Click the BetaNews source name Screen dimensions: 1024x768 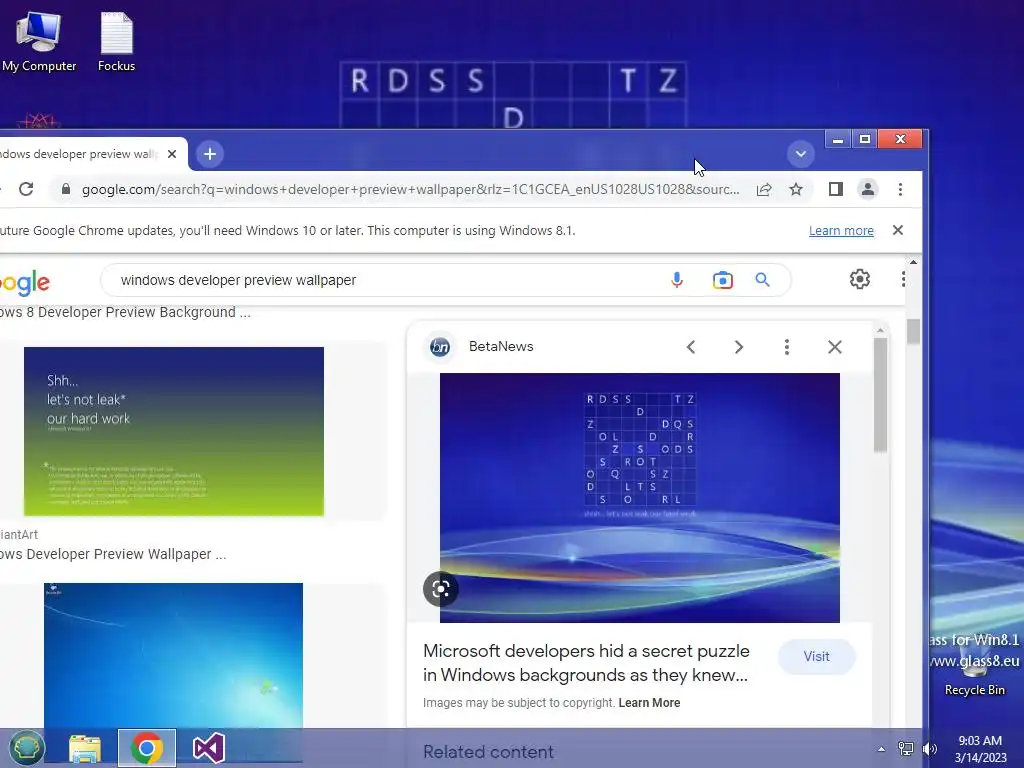tap(501, 347)
